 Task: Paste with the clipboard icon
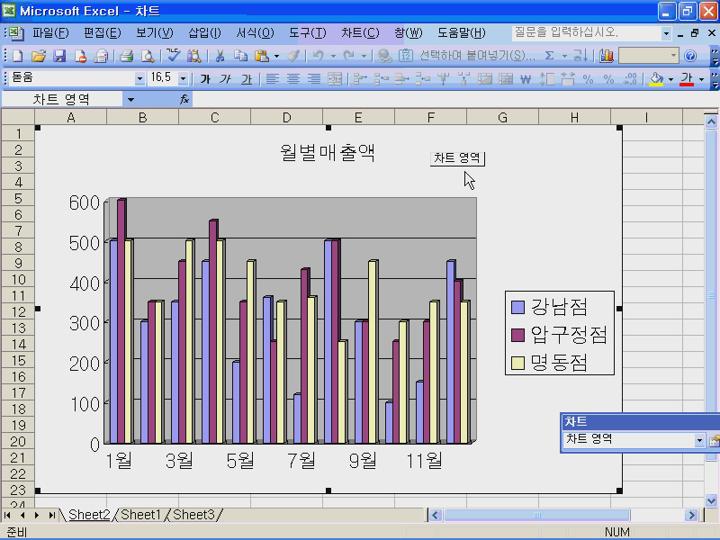click(x=262, y=56)
